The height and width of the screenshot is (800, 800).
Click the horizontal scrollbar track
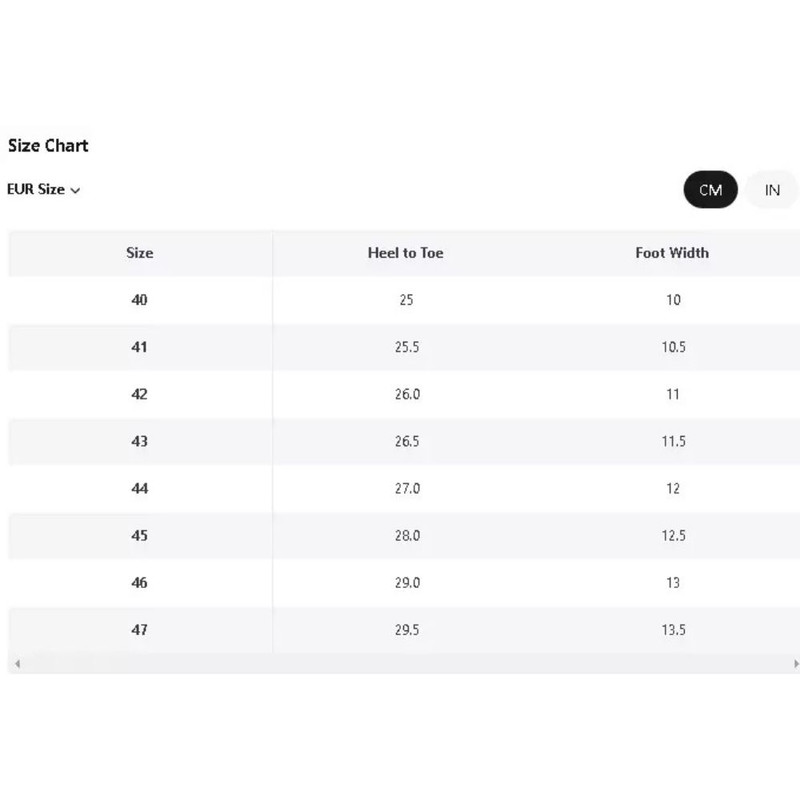(406, 663)
